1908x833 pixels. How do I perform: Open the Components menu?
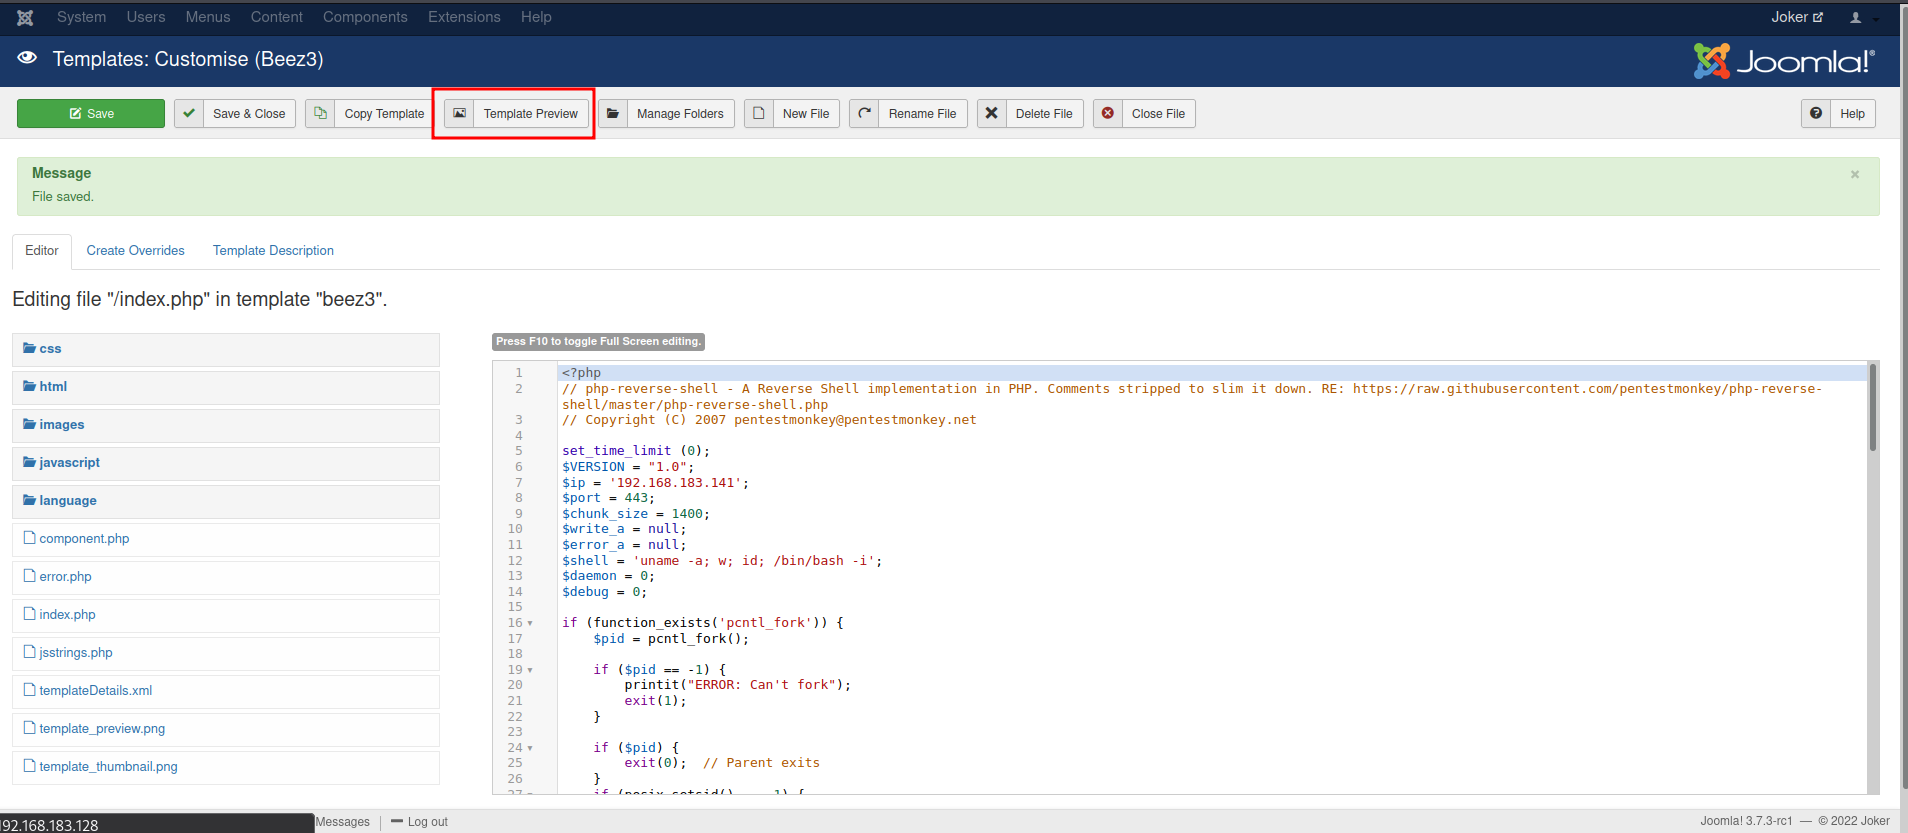(x=365, y=17)
